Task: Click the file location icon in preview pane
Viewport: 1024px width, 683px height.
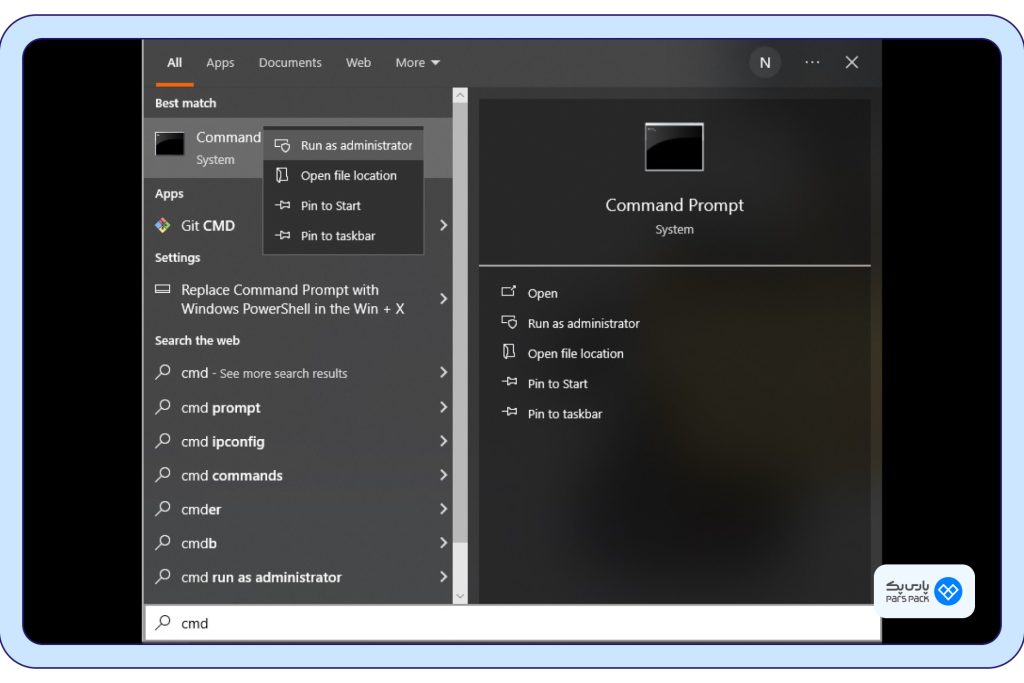Action: tap(509, 352)
